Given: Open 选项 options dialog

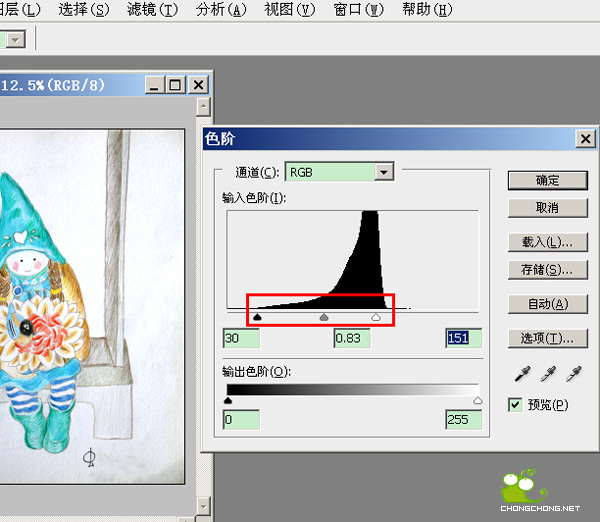Looking at the screenshot, I should point(548,338).
